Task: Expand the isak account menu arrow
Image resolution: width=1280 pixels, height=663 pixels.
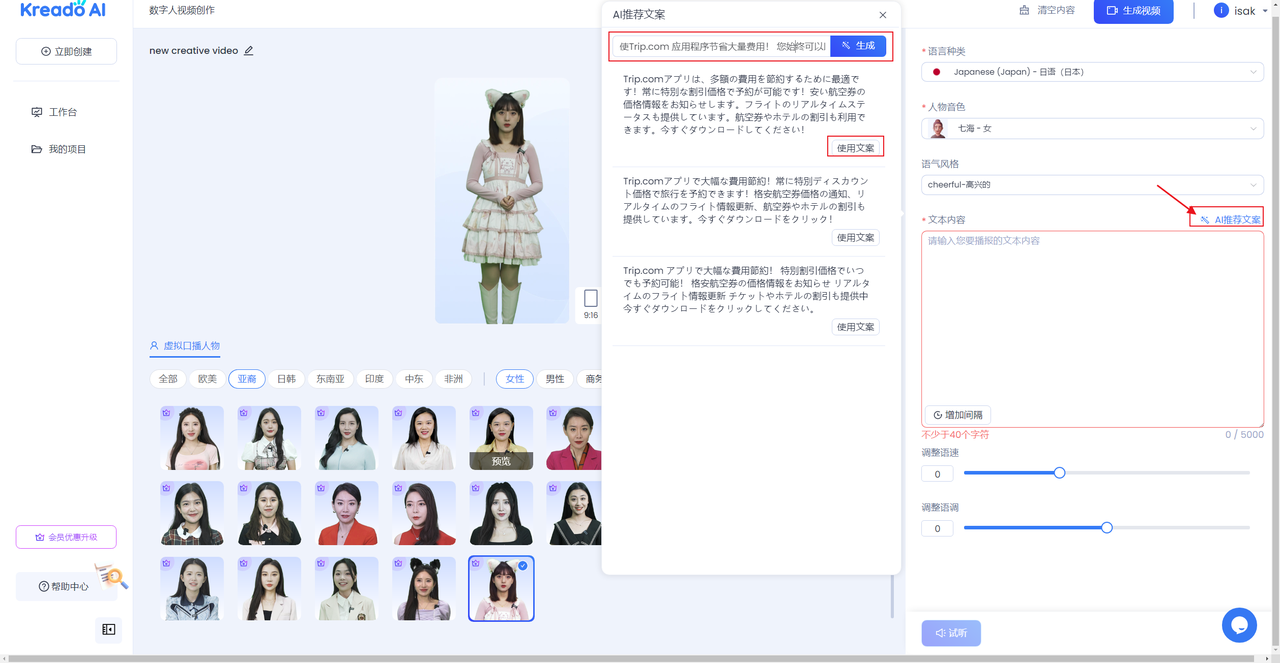Action: point(1265,11)
